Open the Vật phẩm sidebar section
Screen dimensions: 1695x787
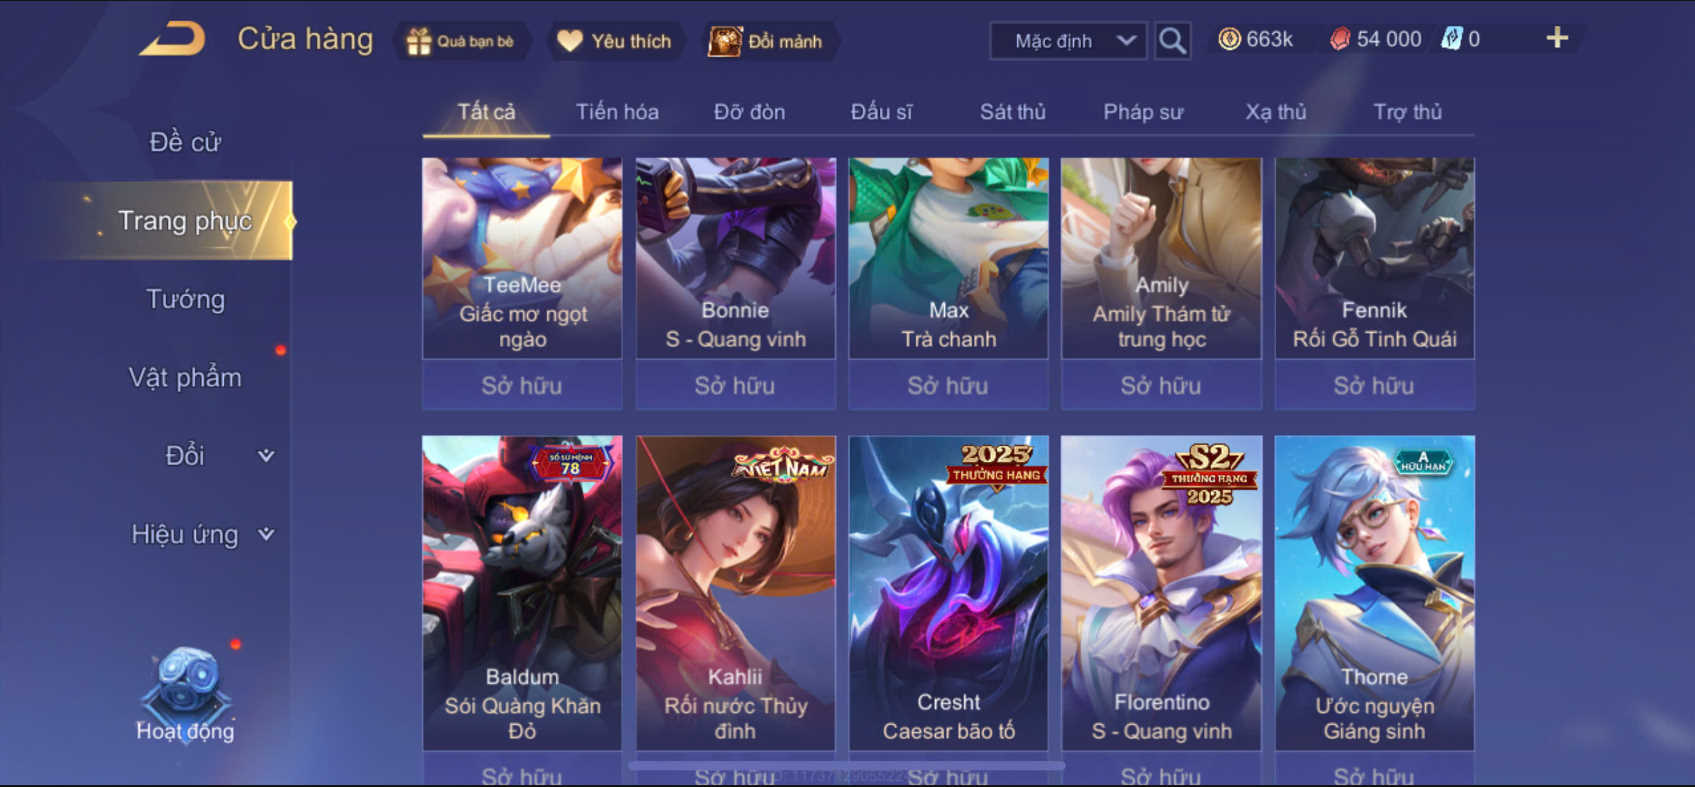point(185,377)
